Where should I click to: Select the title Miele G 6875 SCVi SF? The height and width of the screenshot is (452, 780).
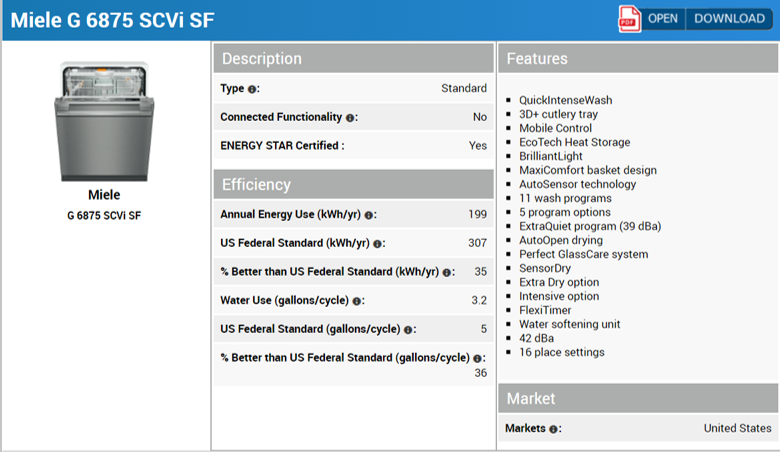tap(112, 20)
